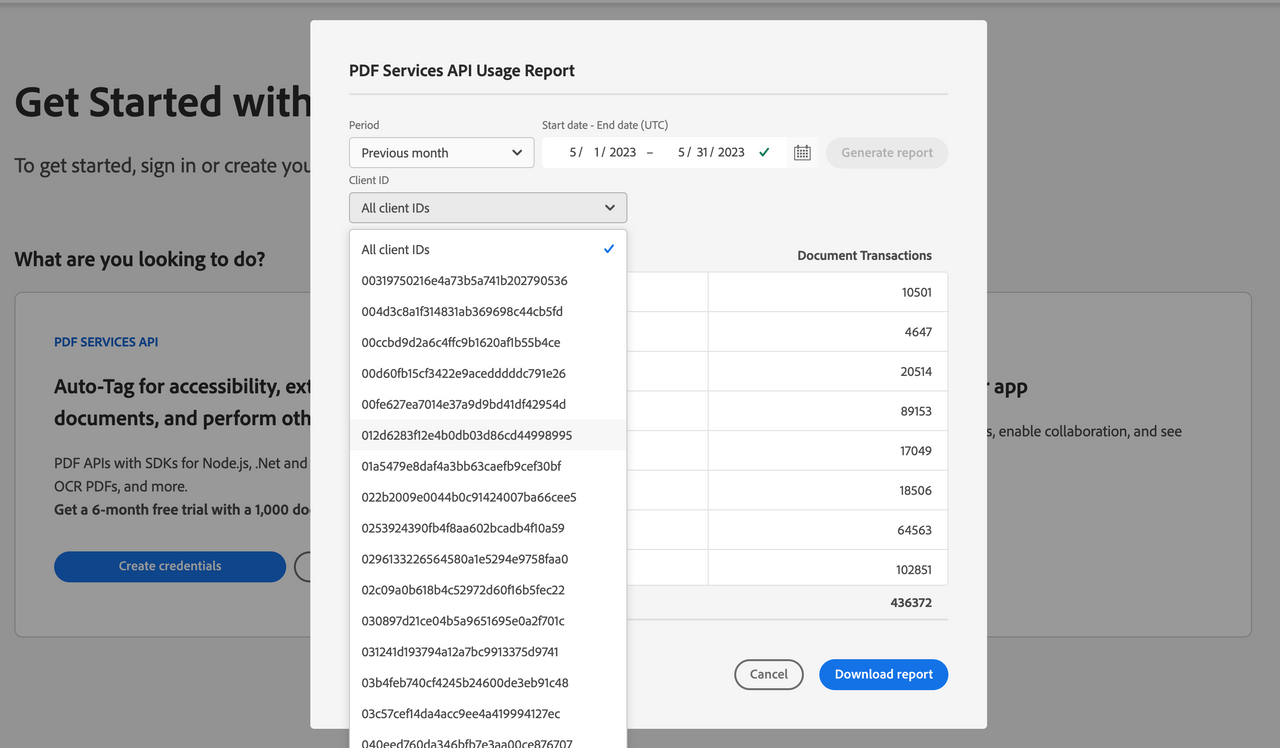Click the 102851 transactions cell
The height and width of the screenshot is (748, 1280).
click(x=828, y=569)
